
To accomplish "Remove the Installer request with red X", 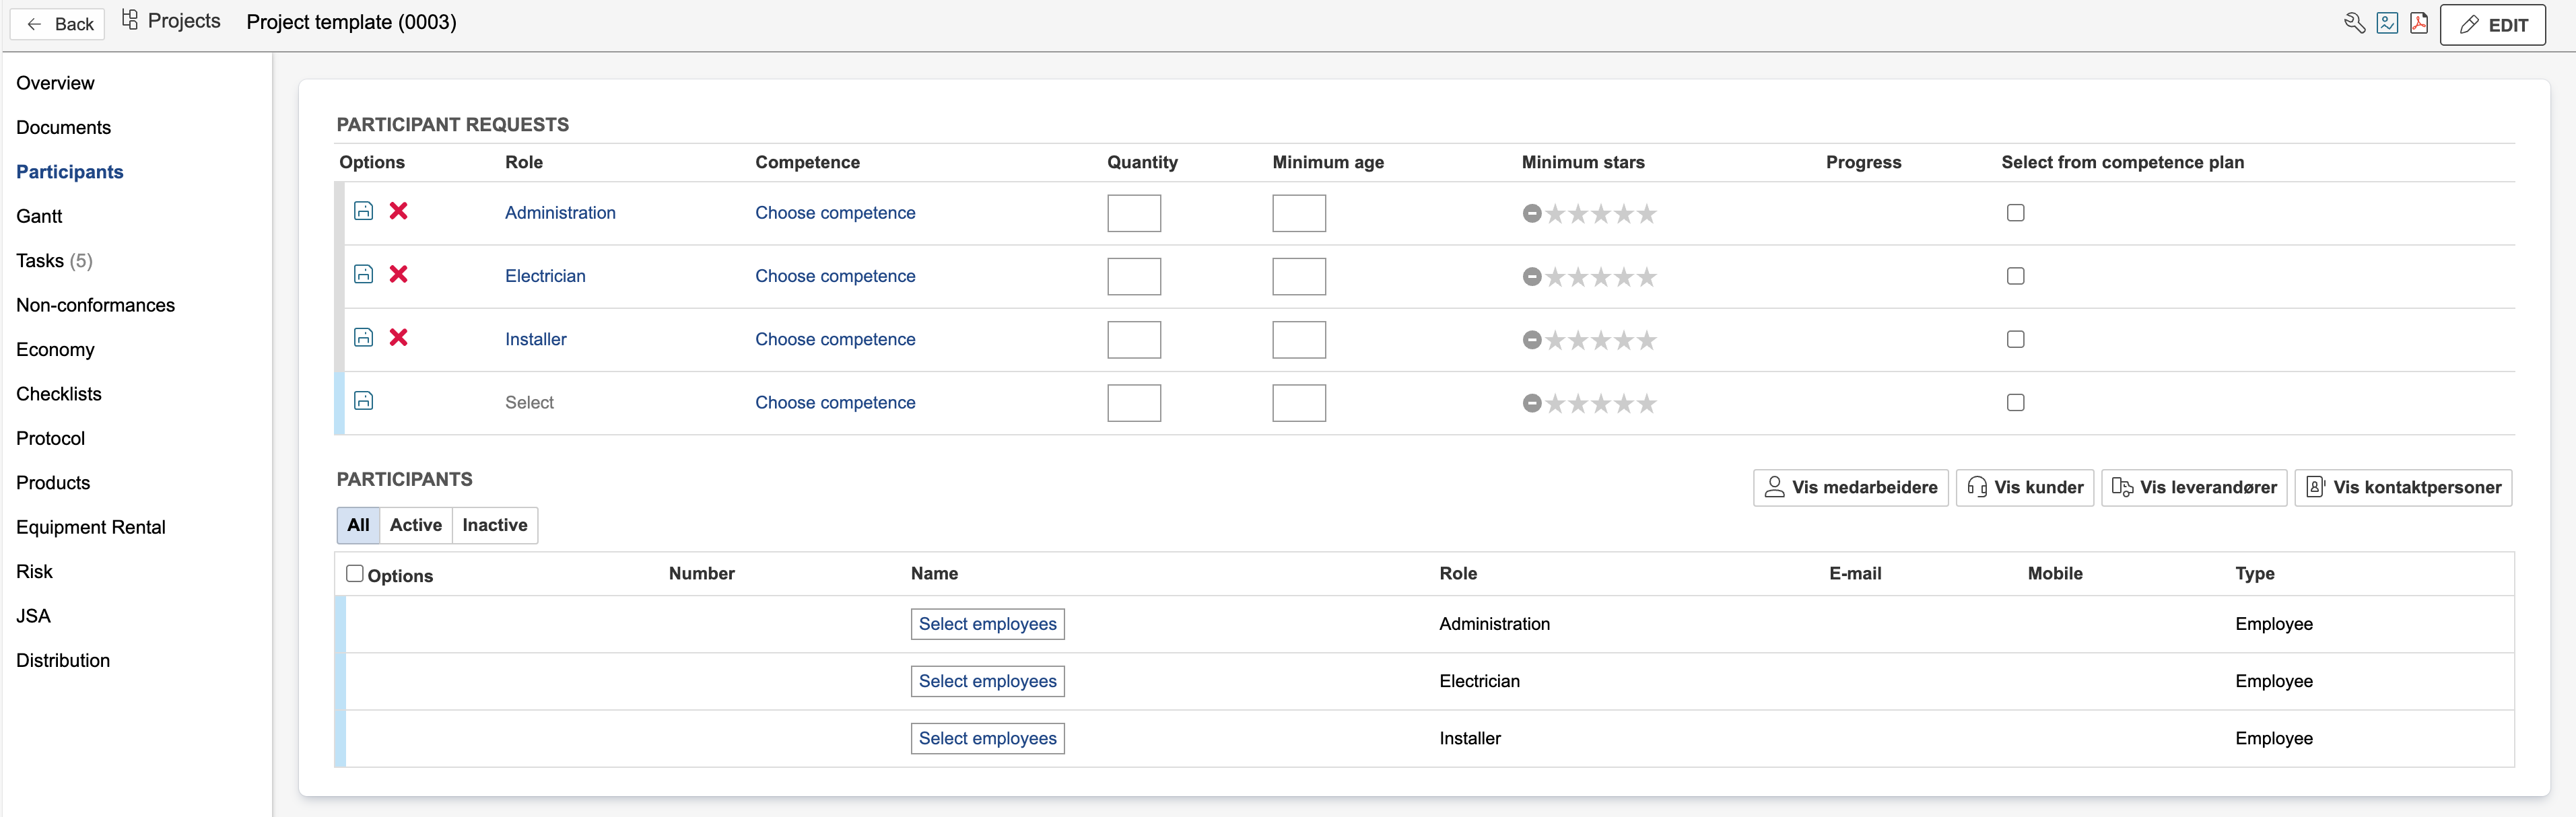I will click(398, 337).
